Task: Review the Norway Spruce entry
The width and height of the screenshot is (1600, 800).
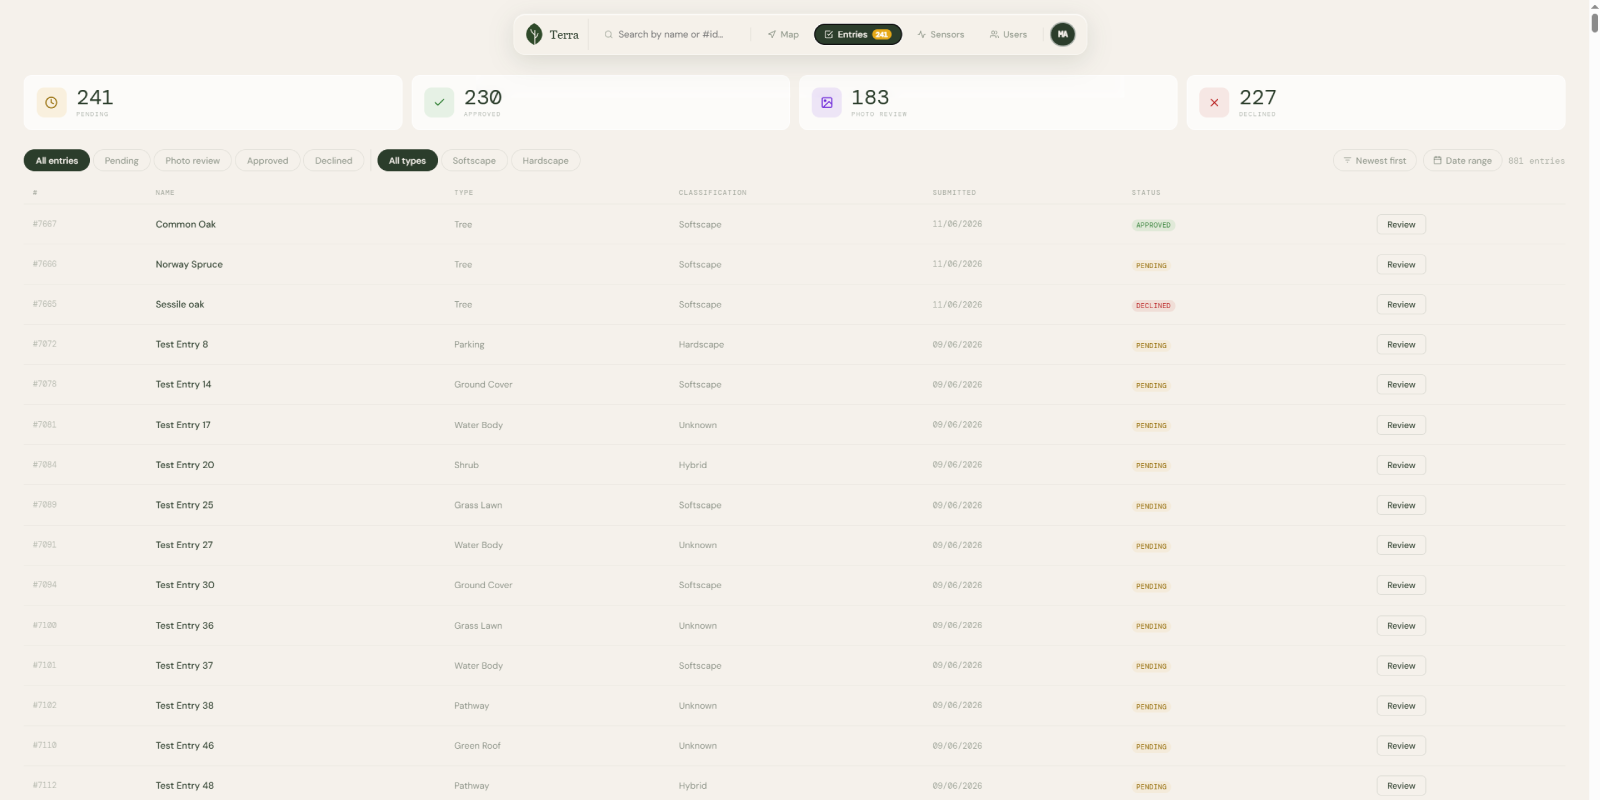Action: point(1401,264)
